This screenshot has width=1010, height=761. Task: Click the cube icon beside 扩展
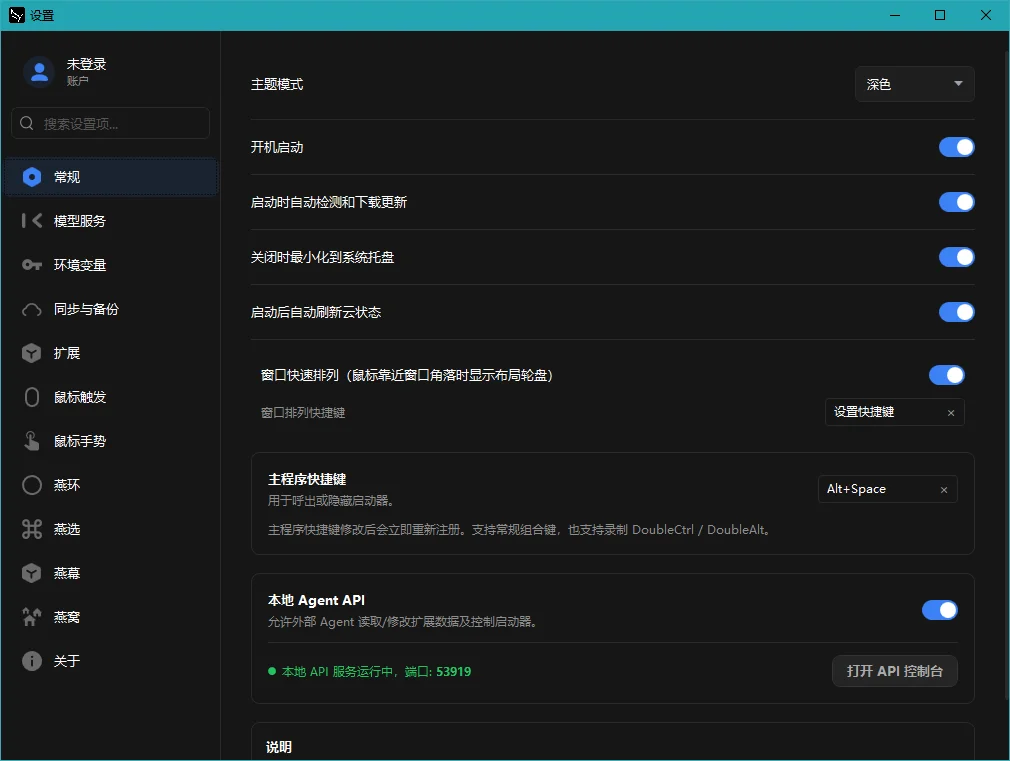[32, 353]
